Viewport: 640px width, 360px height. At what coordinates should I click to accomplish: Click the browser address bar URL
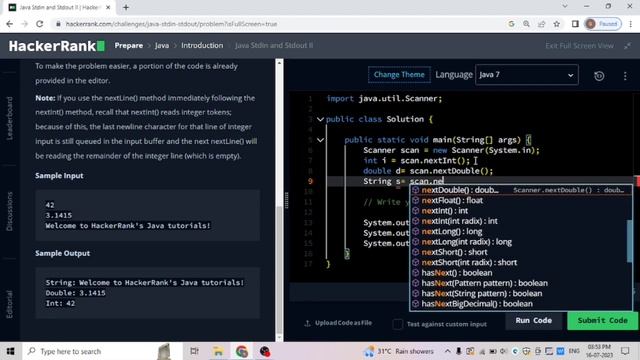[171, 24]
